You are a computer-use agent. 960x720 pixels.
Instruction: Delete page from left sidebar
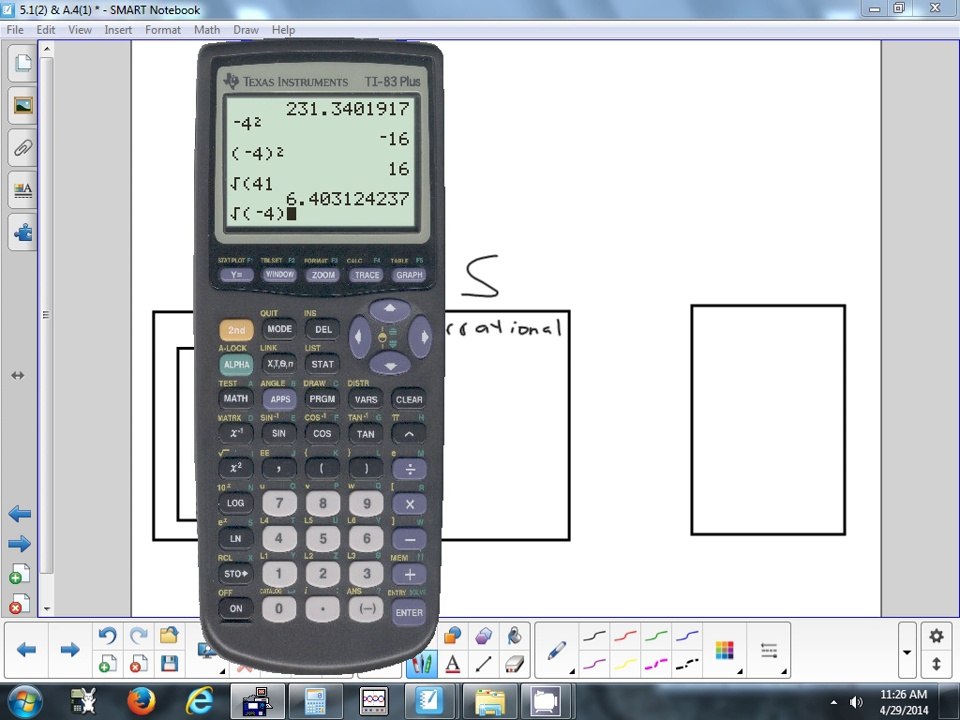click(x=20, y=604)
